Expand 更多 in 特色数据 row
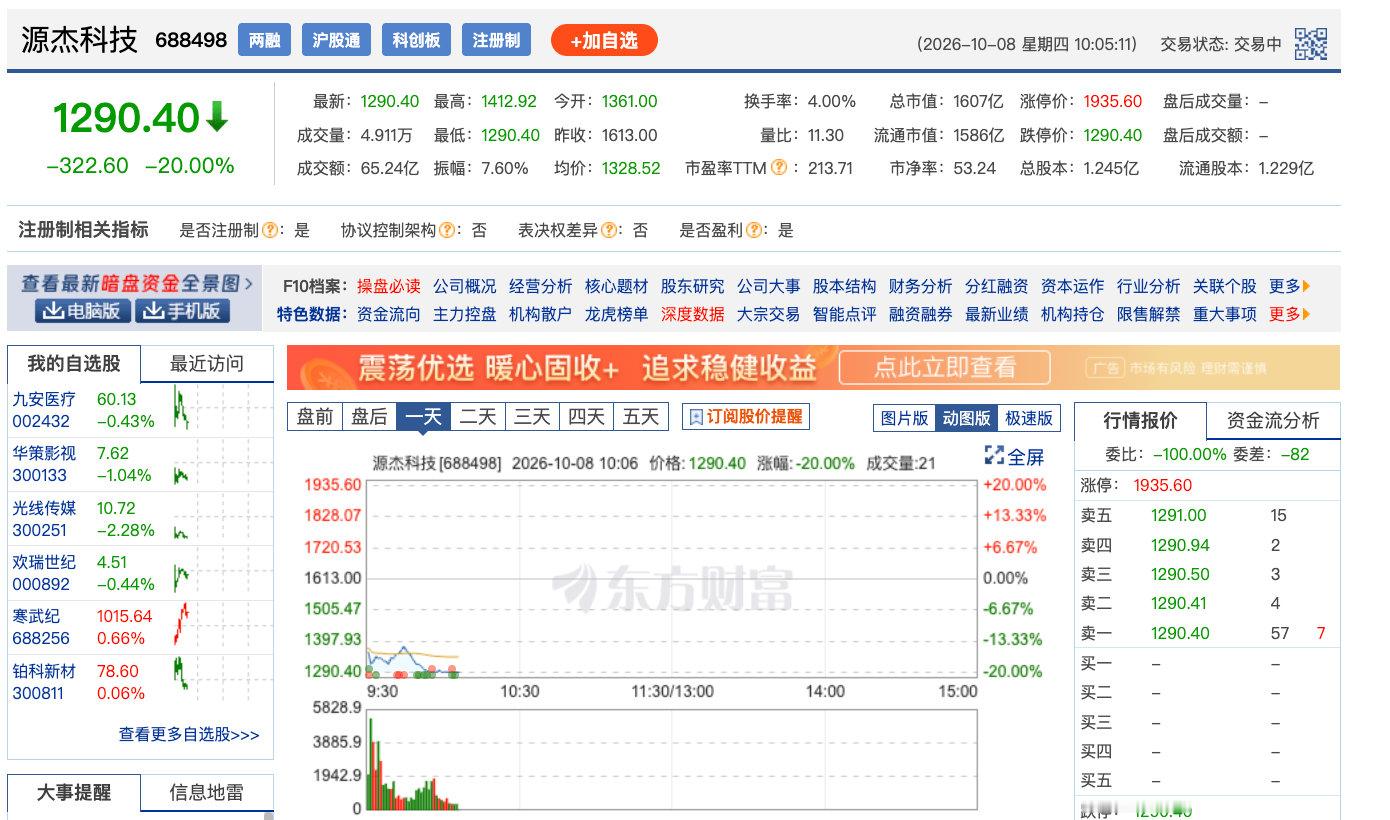Image resolution: width=1390 pixels, height=820 pixels. [1289, 314]
